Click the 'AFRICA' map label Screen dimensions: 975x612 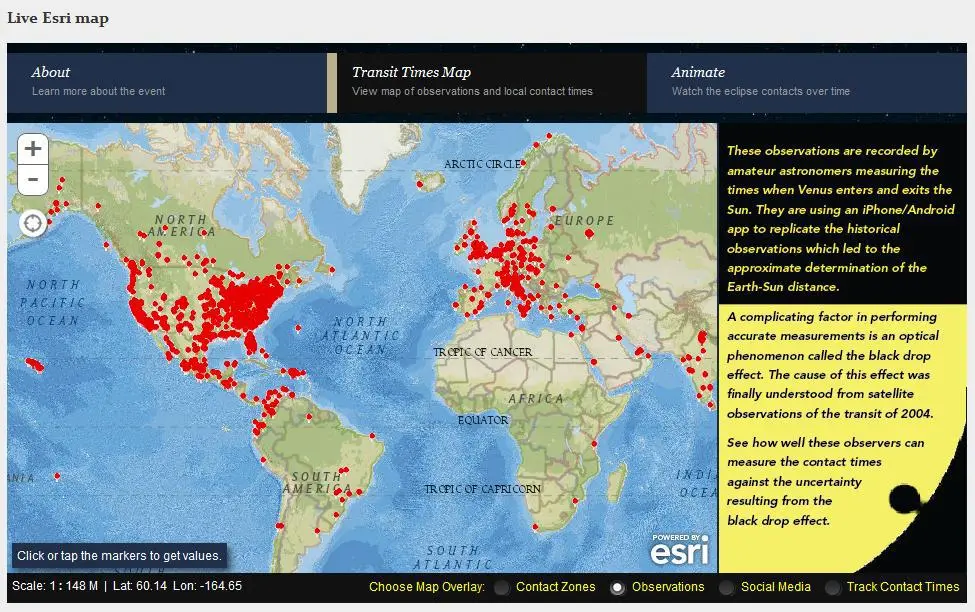click(536, 399)
